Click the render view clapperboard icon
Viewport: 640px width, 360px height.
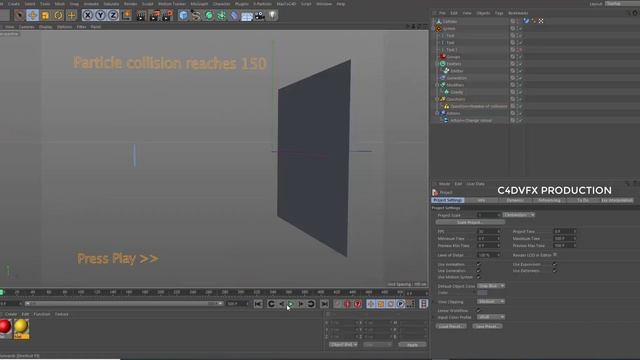tap(141, 16)
